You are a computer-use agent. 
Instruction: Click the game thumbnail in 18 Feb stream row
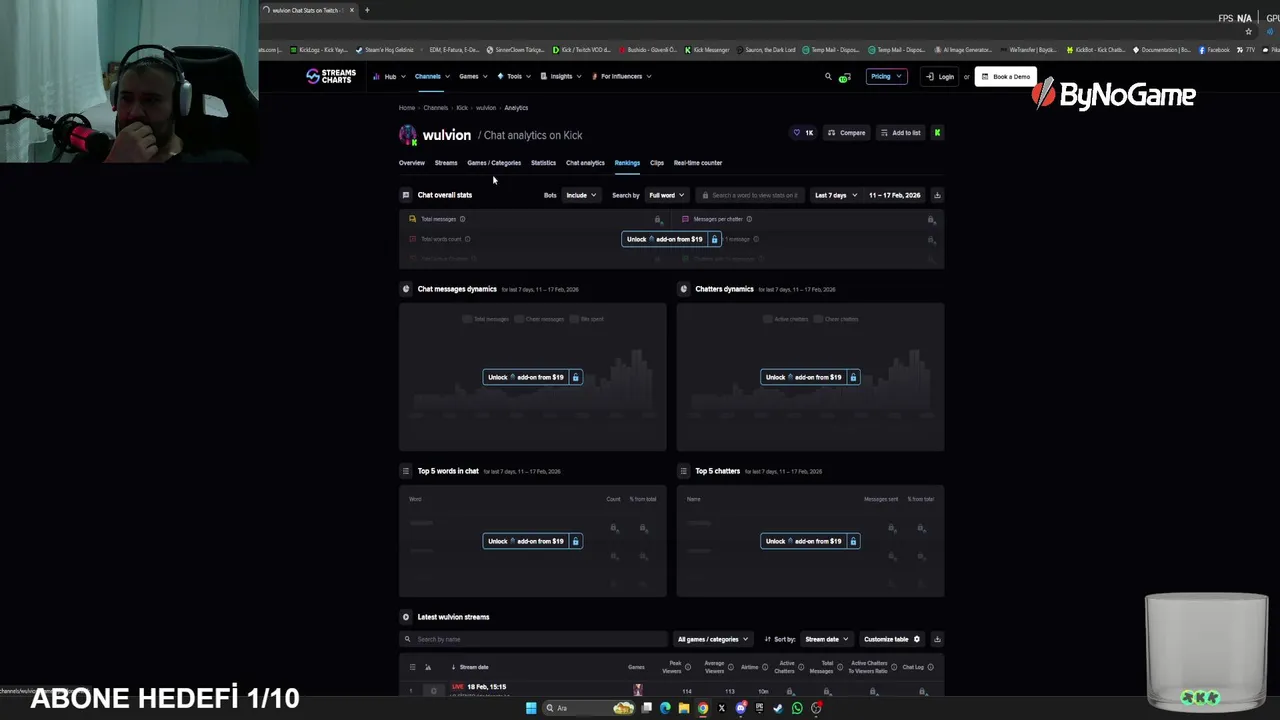638,690
